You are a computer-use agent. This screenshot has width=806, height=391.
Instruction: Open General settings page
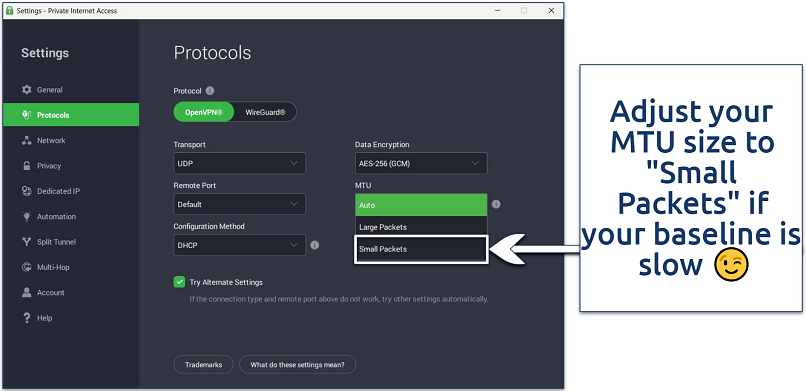[x=71, y=90]
